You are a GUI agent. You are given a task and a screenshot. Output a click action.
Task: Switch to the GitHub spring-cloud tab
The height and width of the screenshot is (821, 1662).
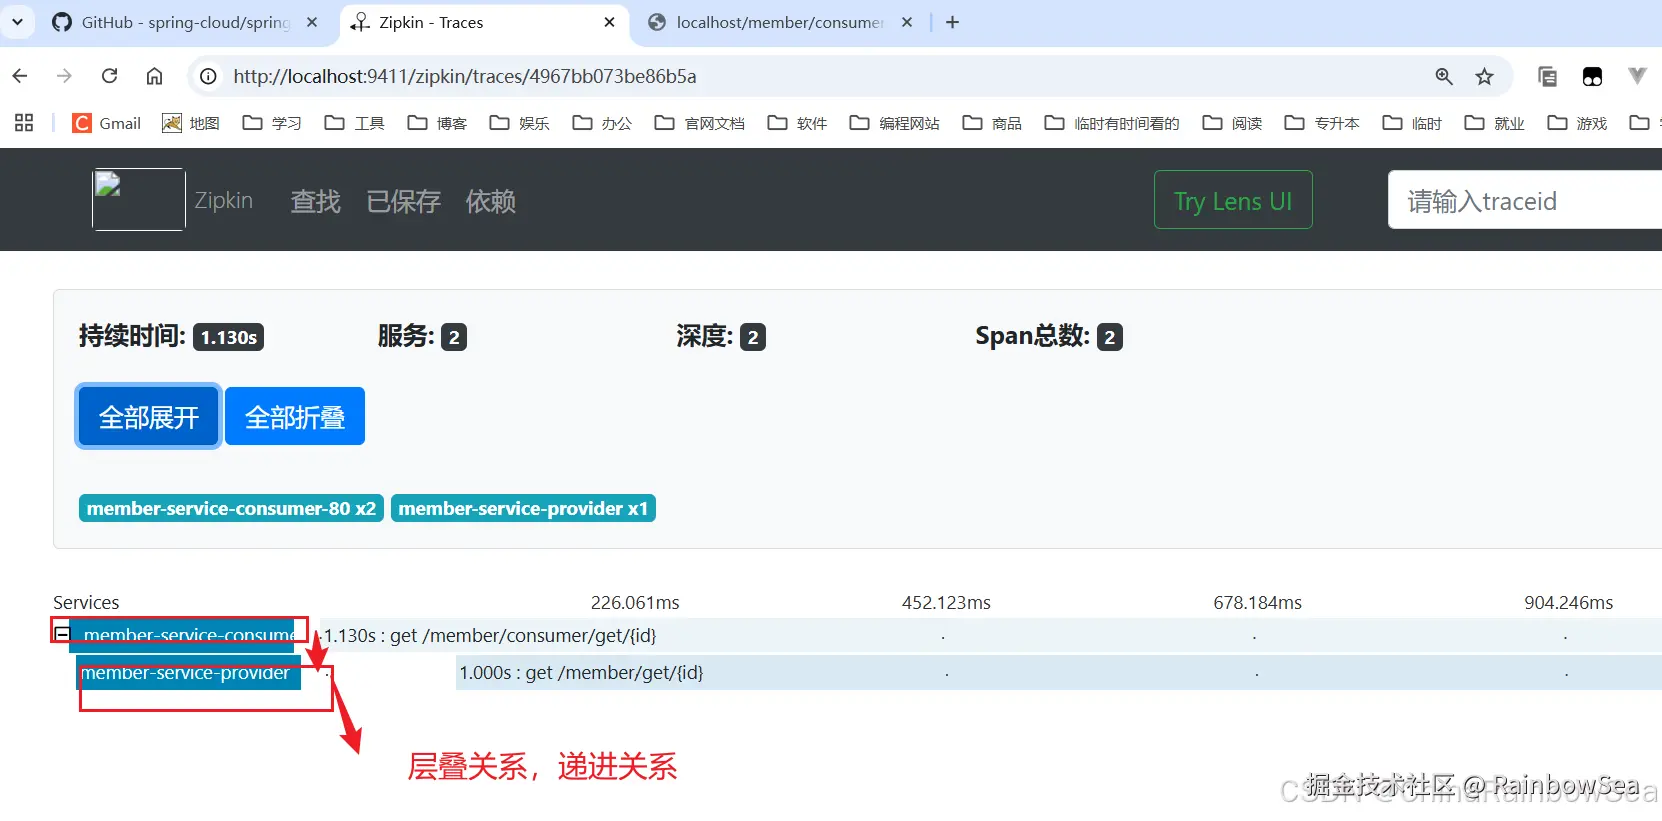pyautogui.click(x=185, y=22)
